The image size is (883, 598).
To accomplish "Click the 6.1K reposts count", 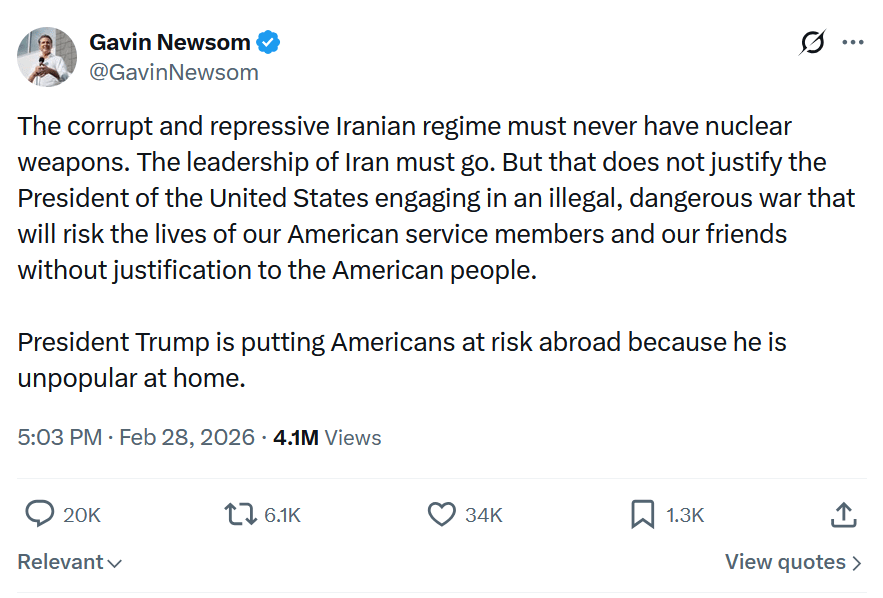I will 282,515.
